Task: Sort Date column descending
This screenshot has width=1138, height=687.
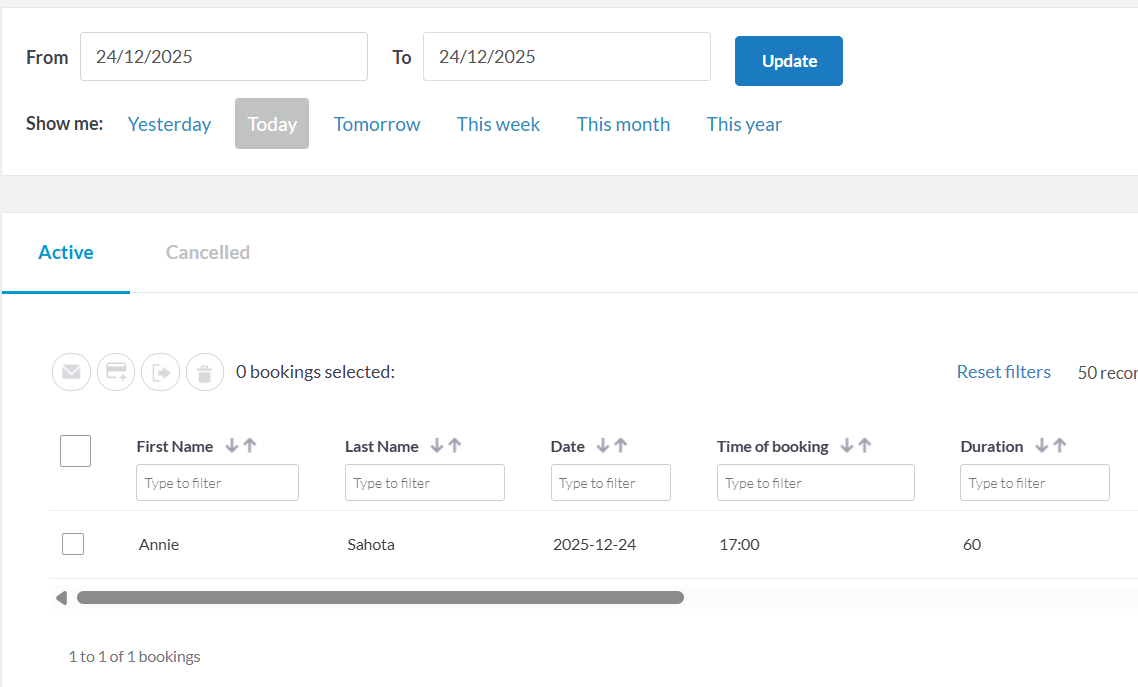Action: click(602, 446)
